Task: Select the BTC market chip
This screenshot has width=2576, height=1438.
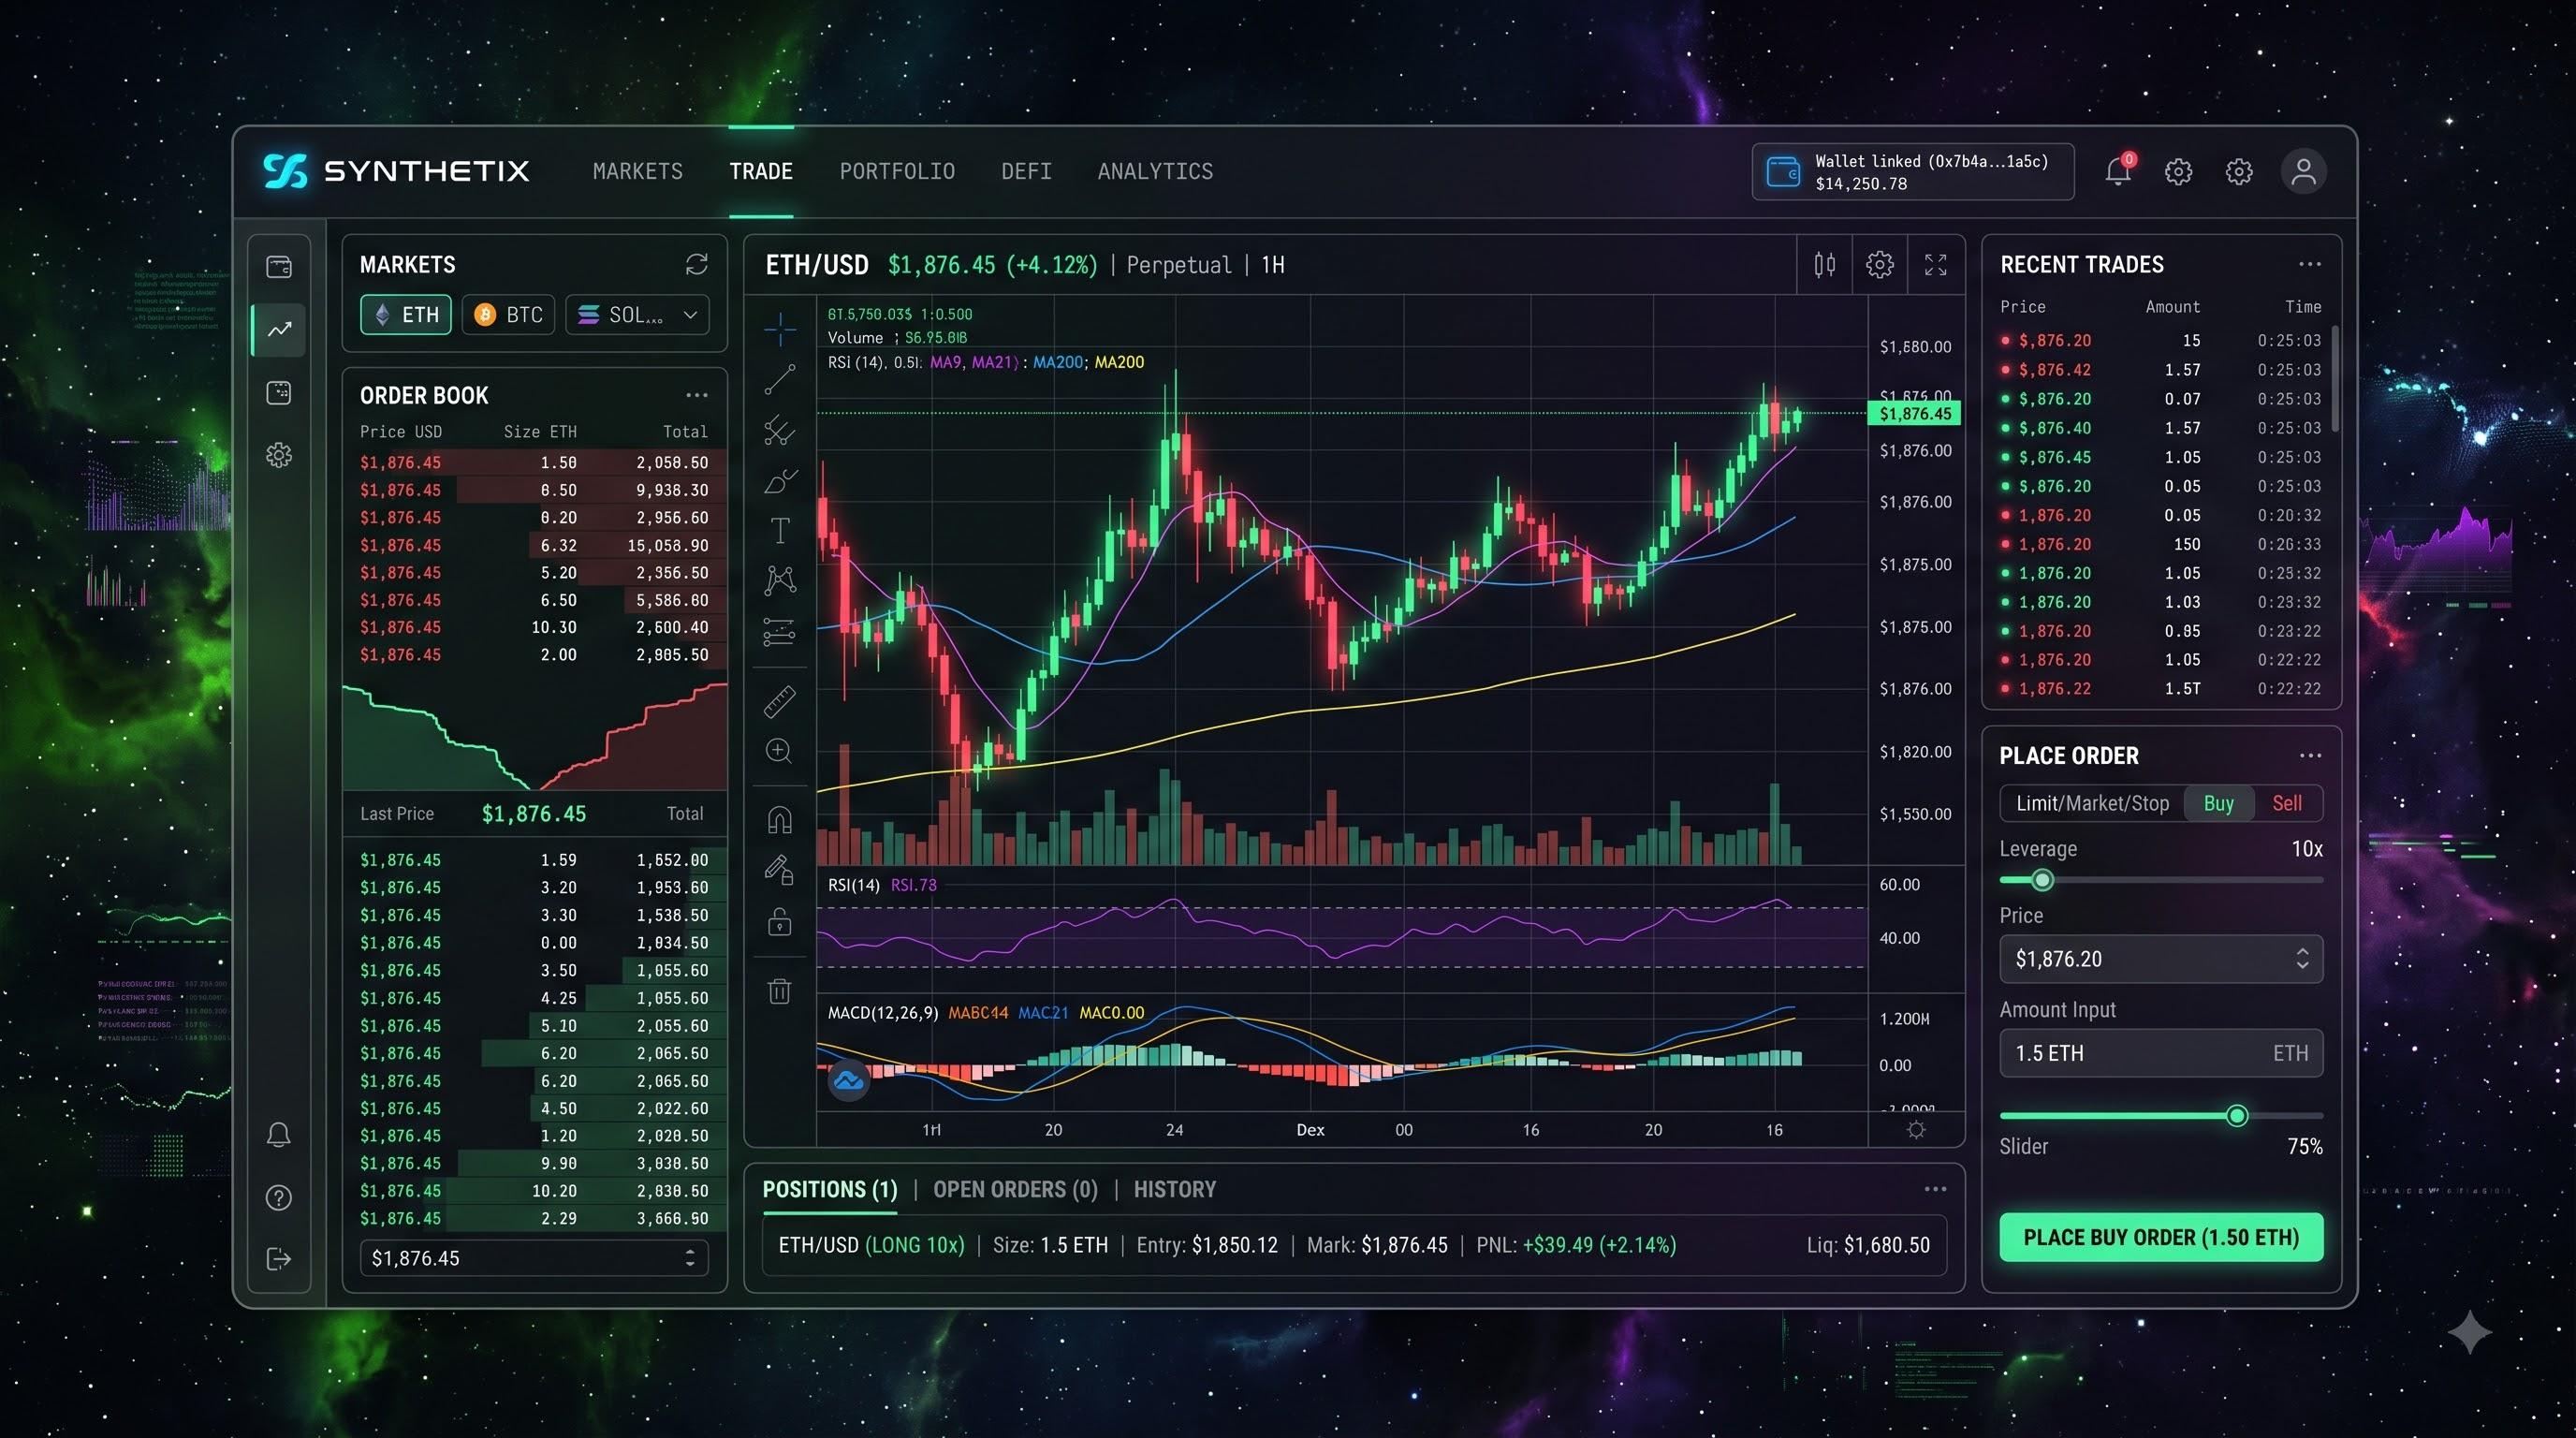Action: click(x=508, y=314)
